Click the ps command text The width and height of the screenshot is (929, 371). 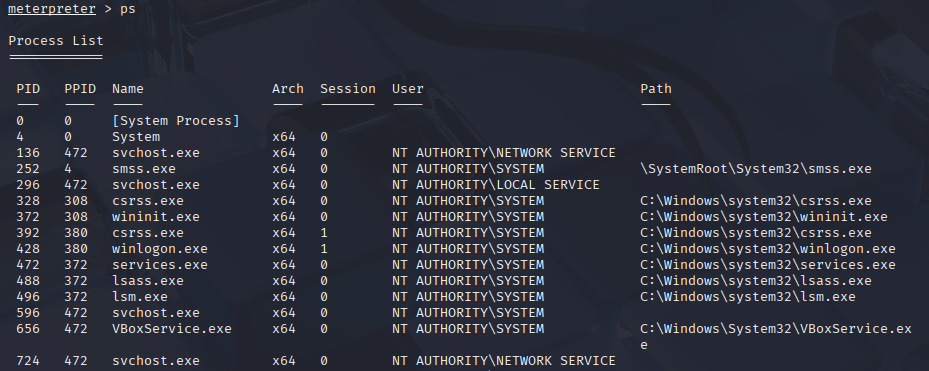(127, 9)
